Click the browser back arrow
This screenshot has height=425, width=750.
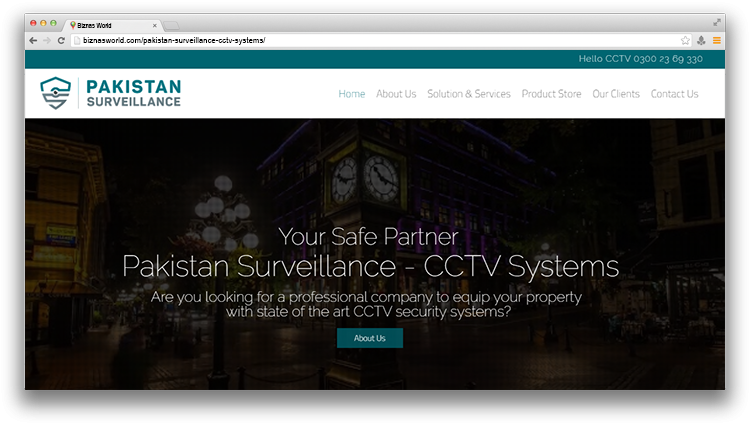[33, 41]
